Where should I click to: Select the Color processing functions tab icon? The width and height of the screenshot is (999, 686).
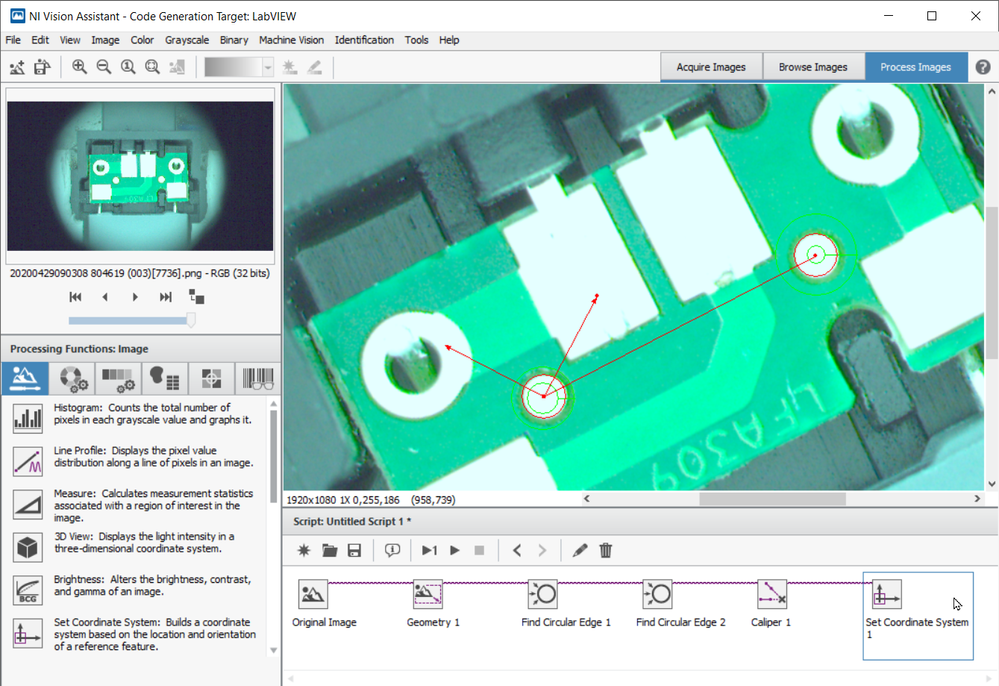click(x=71, y=379)
